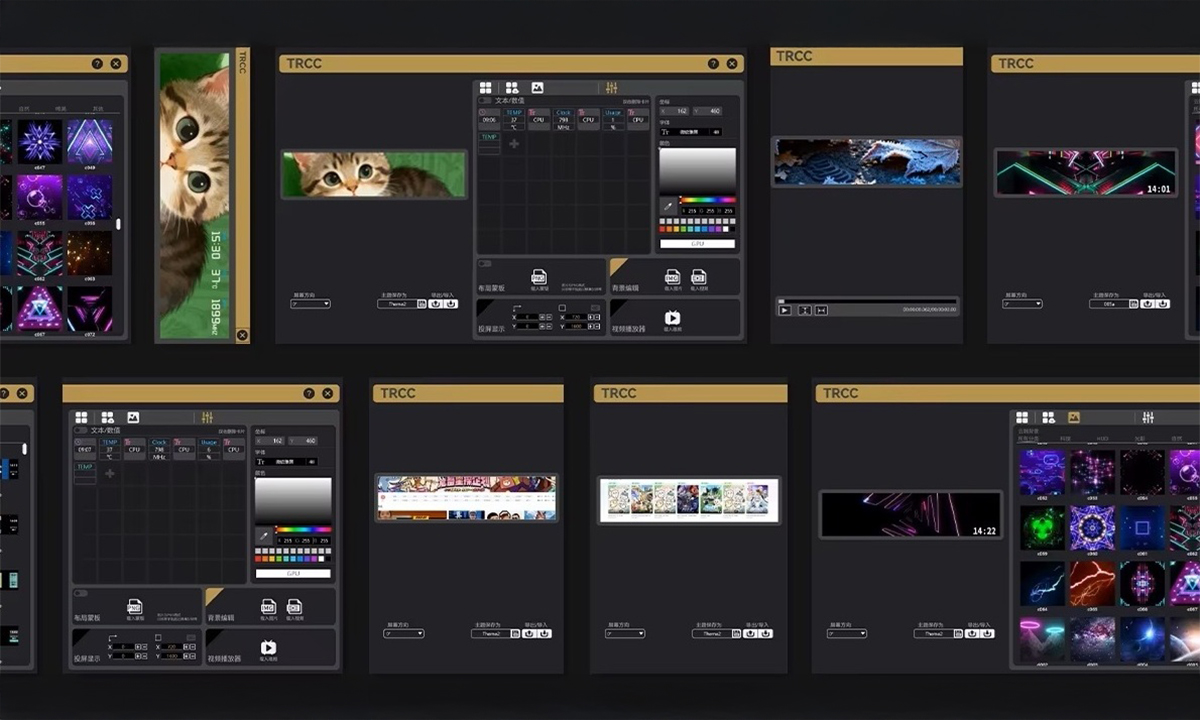Click the PNG mask import icon beside 布局蒙板 in bottom panel
Image resolution: width=1200 pixels, height=720 pixels.
135,607
